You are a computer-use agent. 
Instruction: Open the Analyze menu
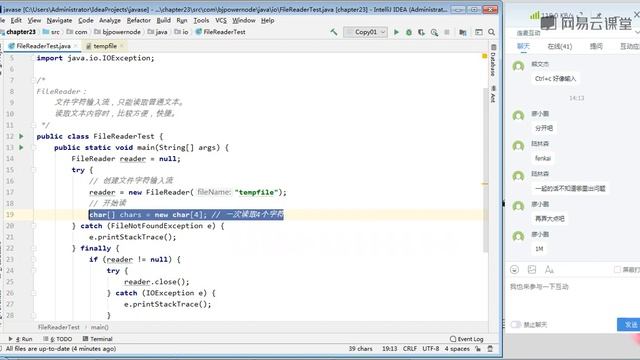pos(110,20)
